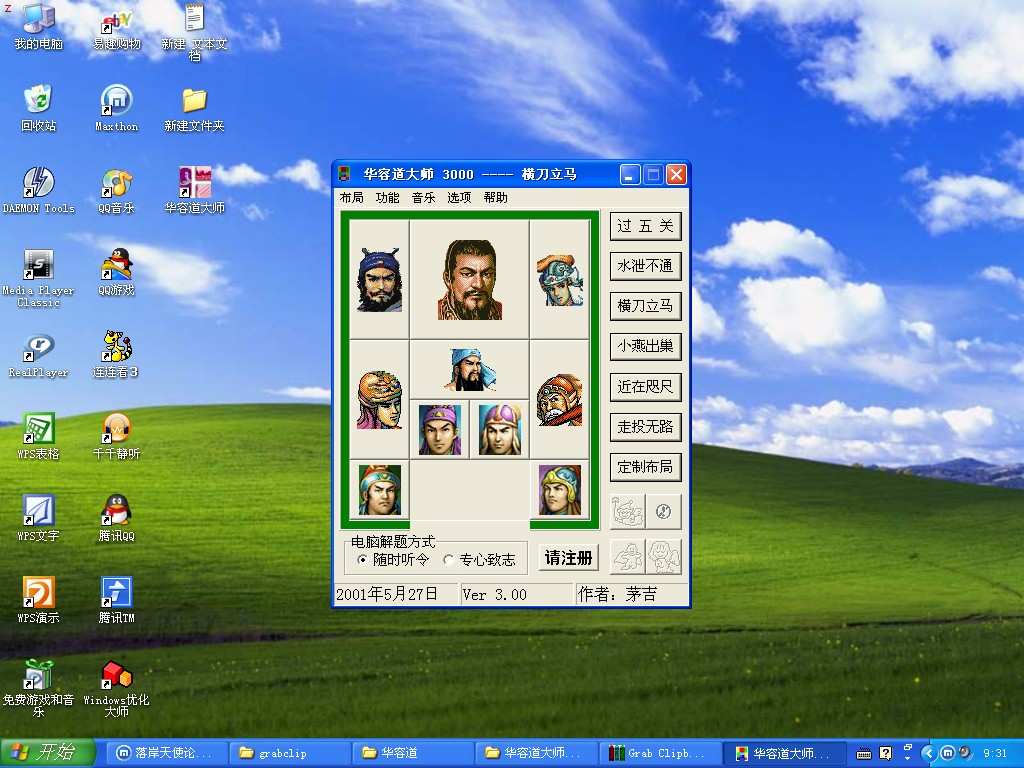1024x768 pixels.
Task: Launch the 腾讯TM shortcut
Action: 116,600
